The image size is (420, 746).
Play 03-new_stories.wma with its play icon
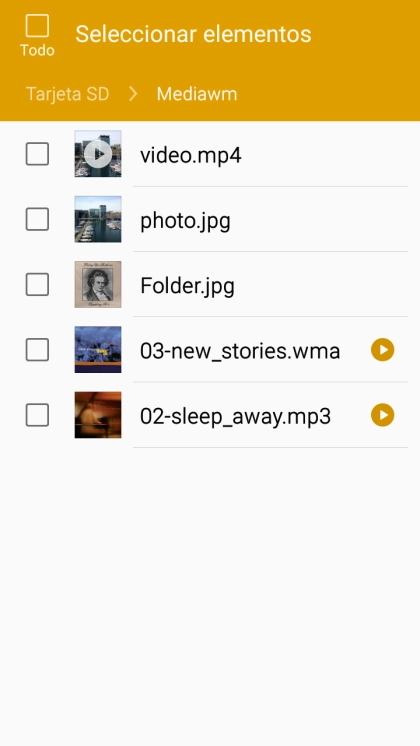(x=382, y=350)
